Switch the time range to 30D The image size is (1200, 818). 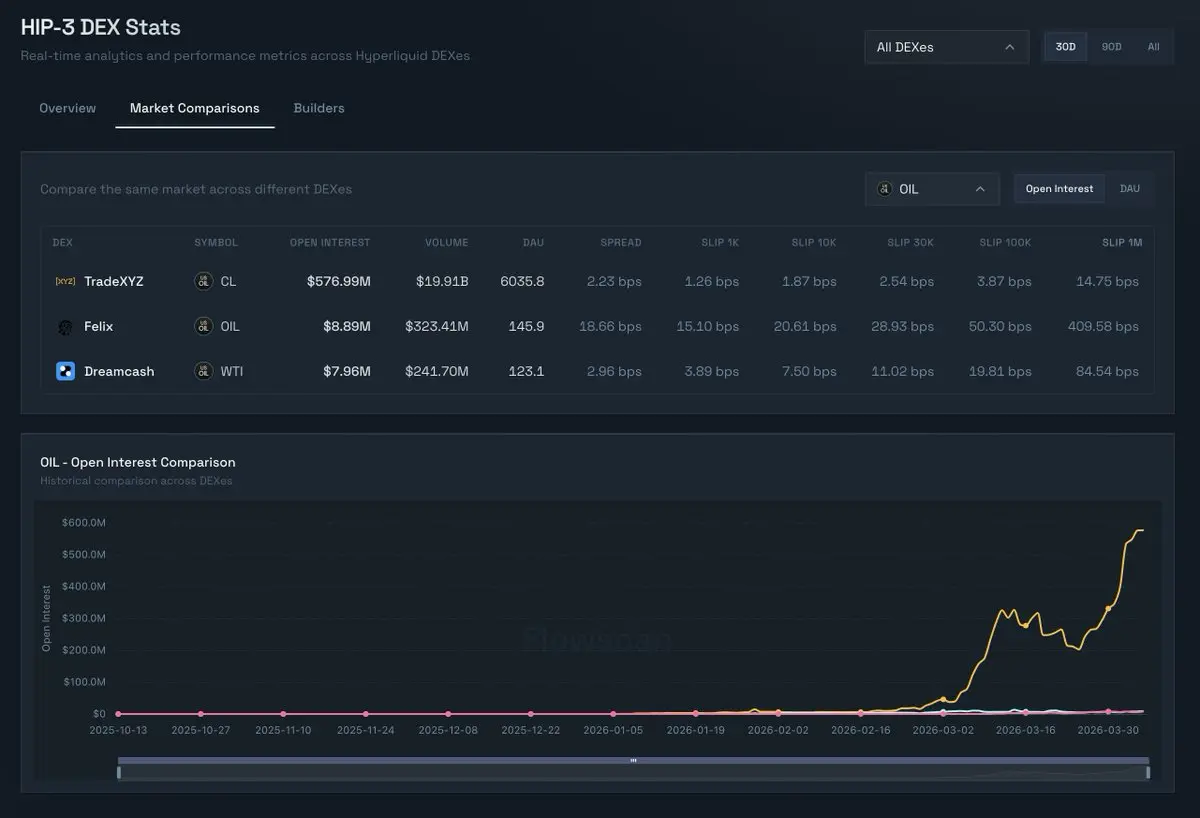[1065, 47]
